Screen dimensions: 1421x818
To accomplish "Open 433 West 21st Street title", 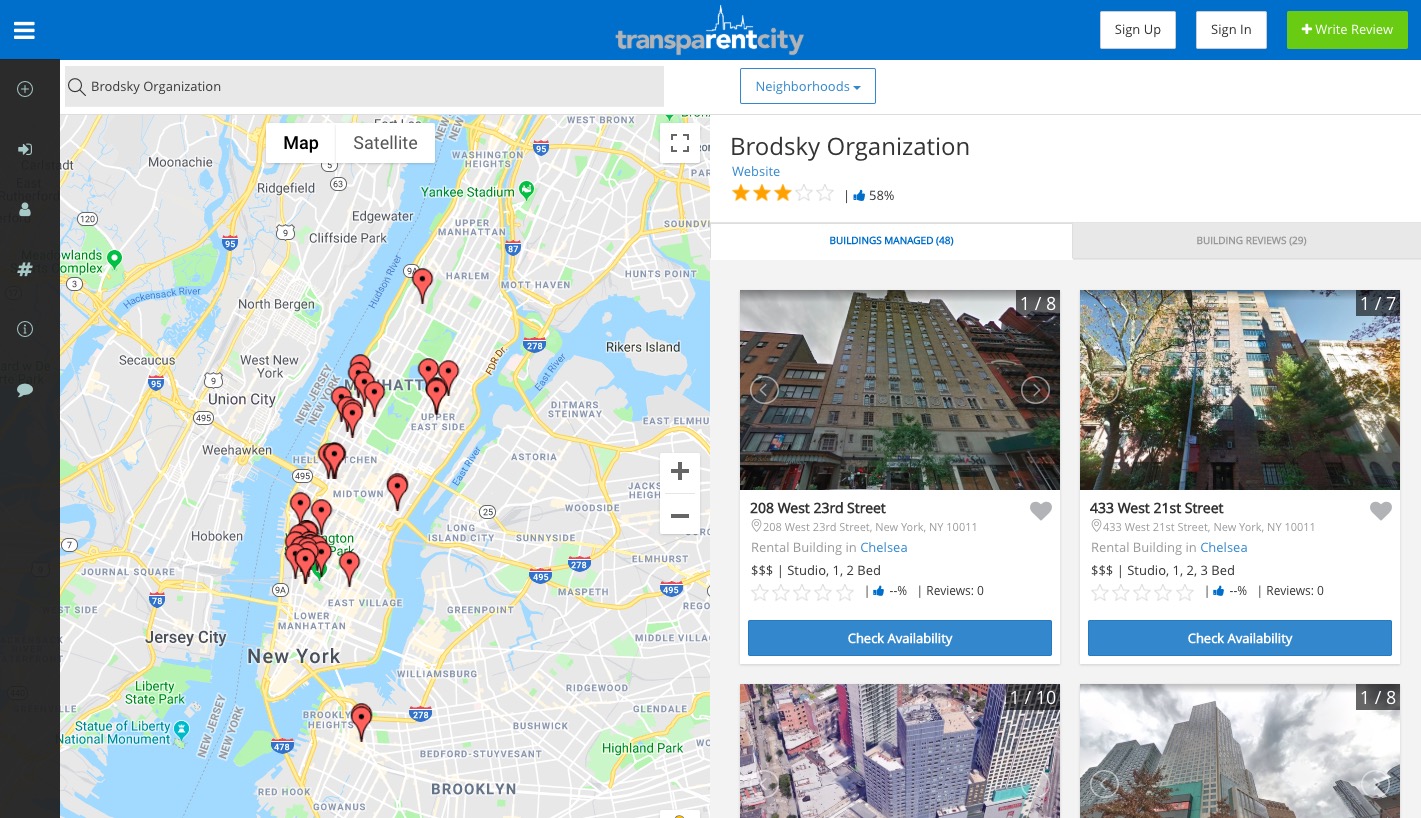I will click(x=1157, y=508).
